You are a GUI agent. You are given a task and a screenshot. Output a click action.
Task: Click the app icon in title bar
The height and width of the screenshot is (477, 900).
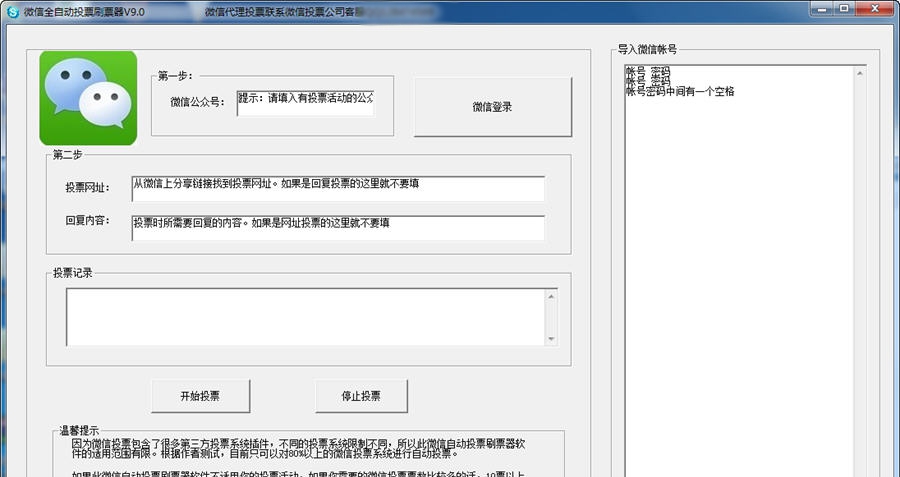[x=12, y=11]
